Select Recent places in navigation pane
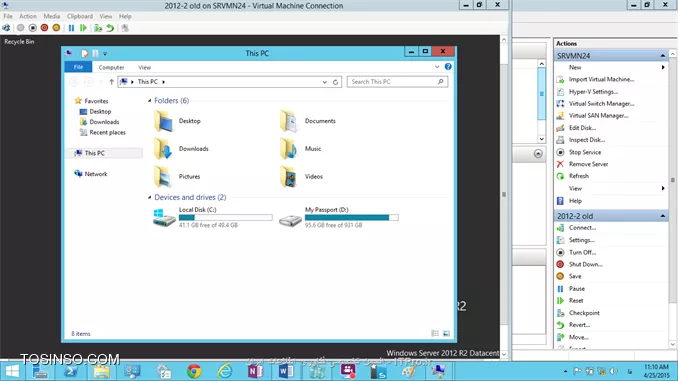Screen dimensions: 678x381 coord(107,132)
